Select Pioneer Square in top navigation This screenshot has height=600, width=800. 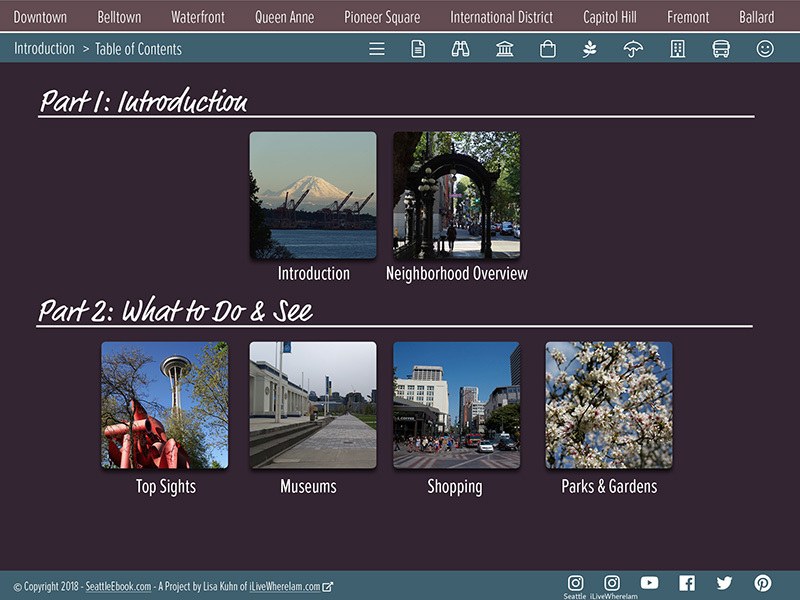pyautogui.click(x=382, y=17)
